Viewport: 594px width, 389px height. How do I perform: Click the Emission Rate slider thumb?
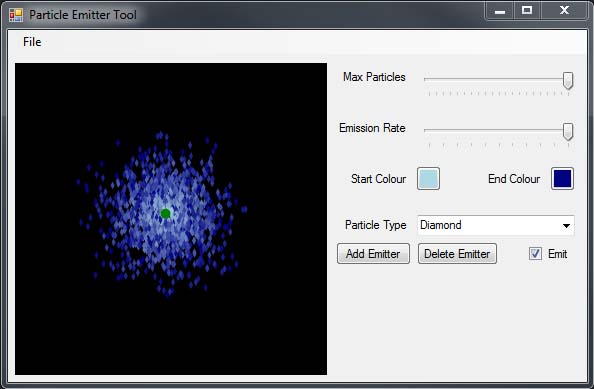pos(567,131)
